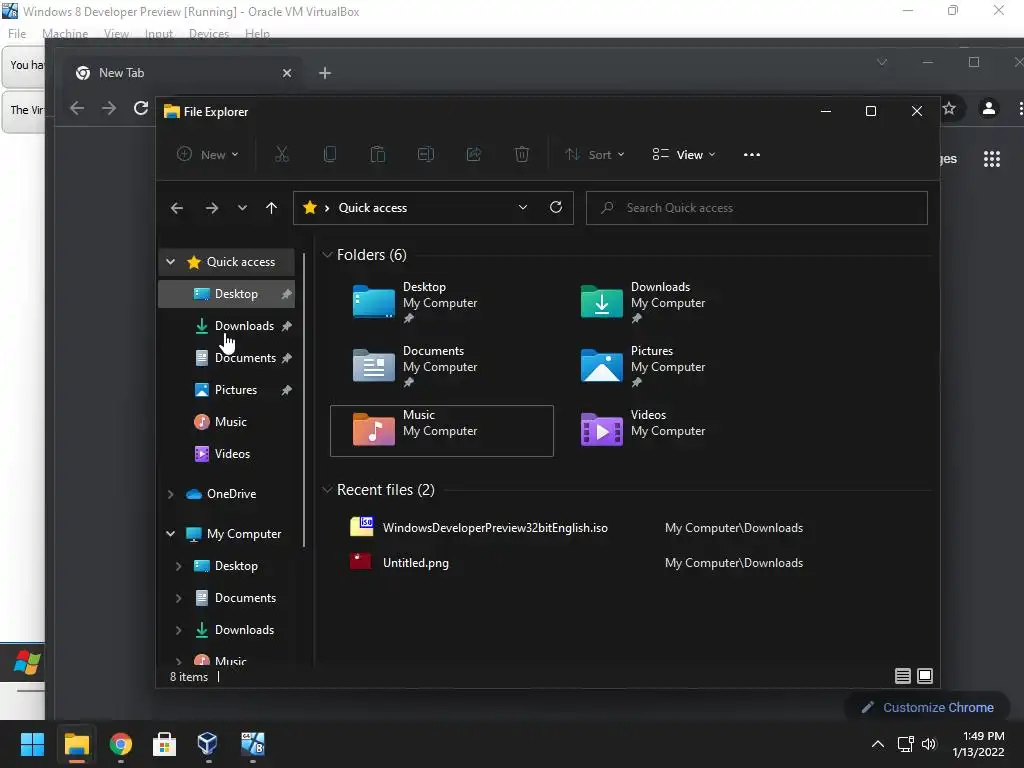This screenshot has height=768, width=1024.
Task: Show hidden tray icons chevron
Action: pos(878,744)
